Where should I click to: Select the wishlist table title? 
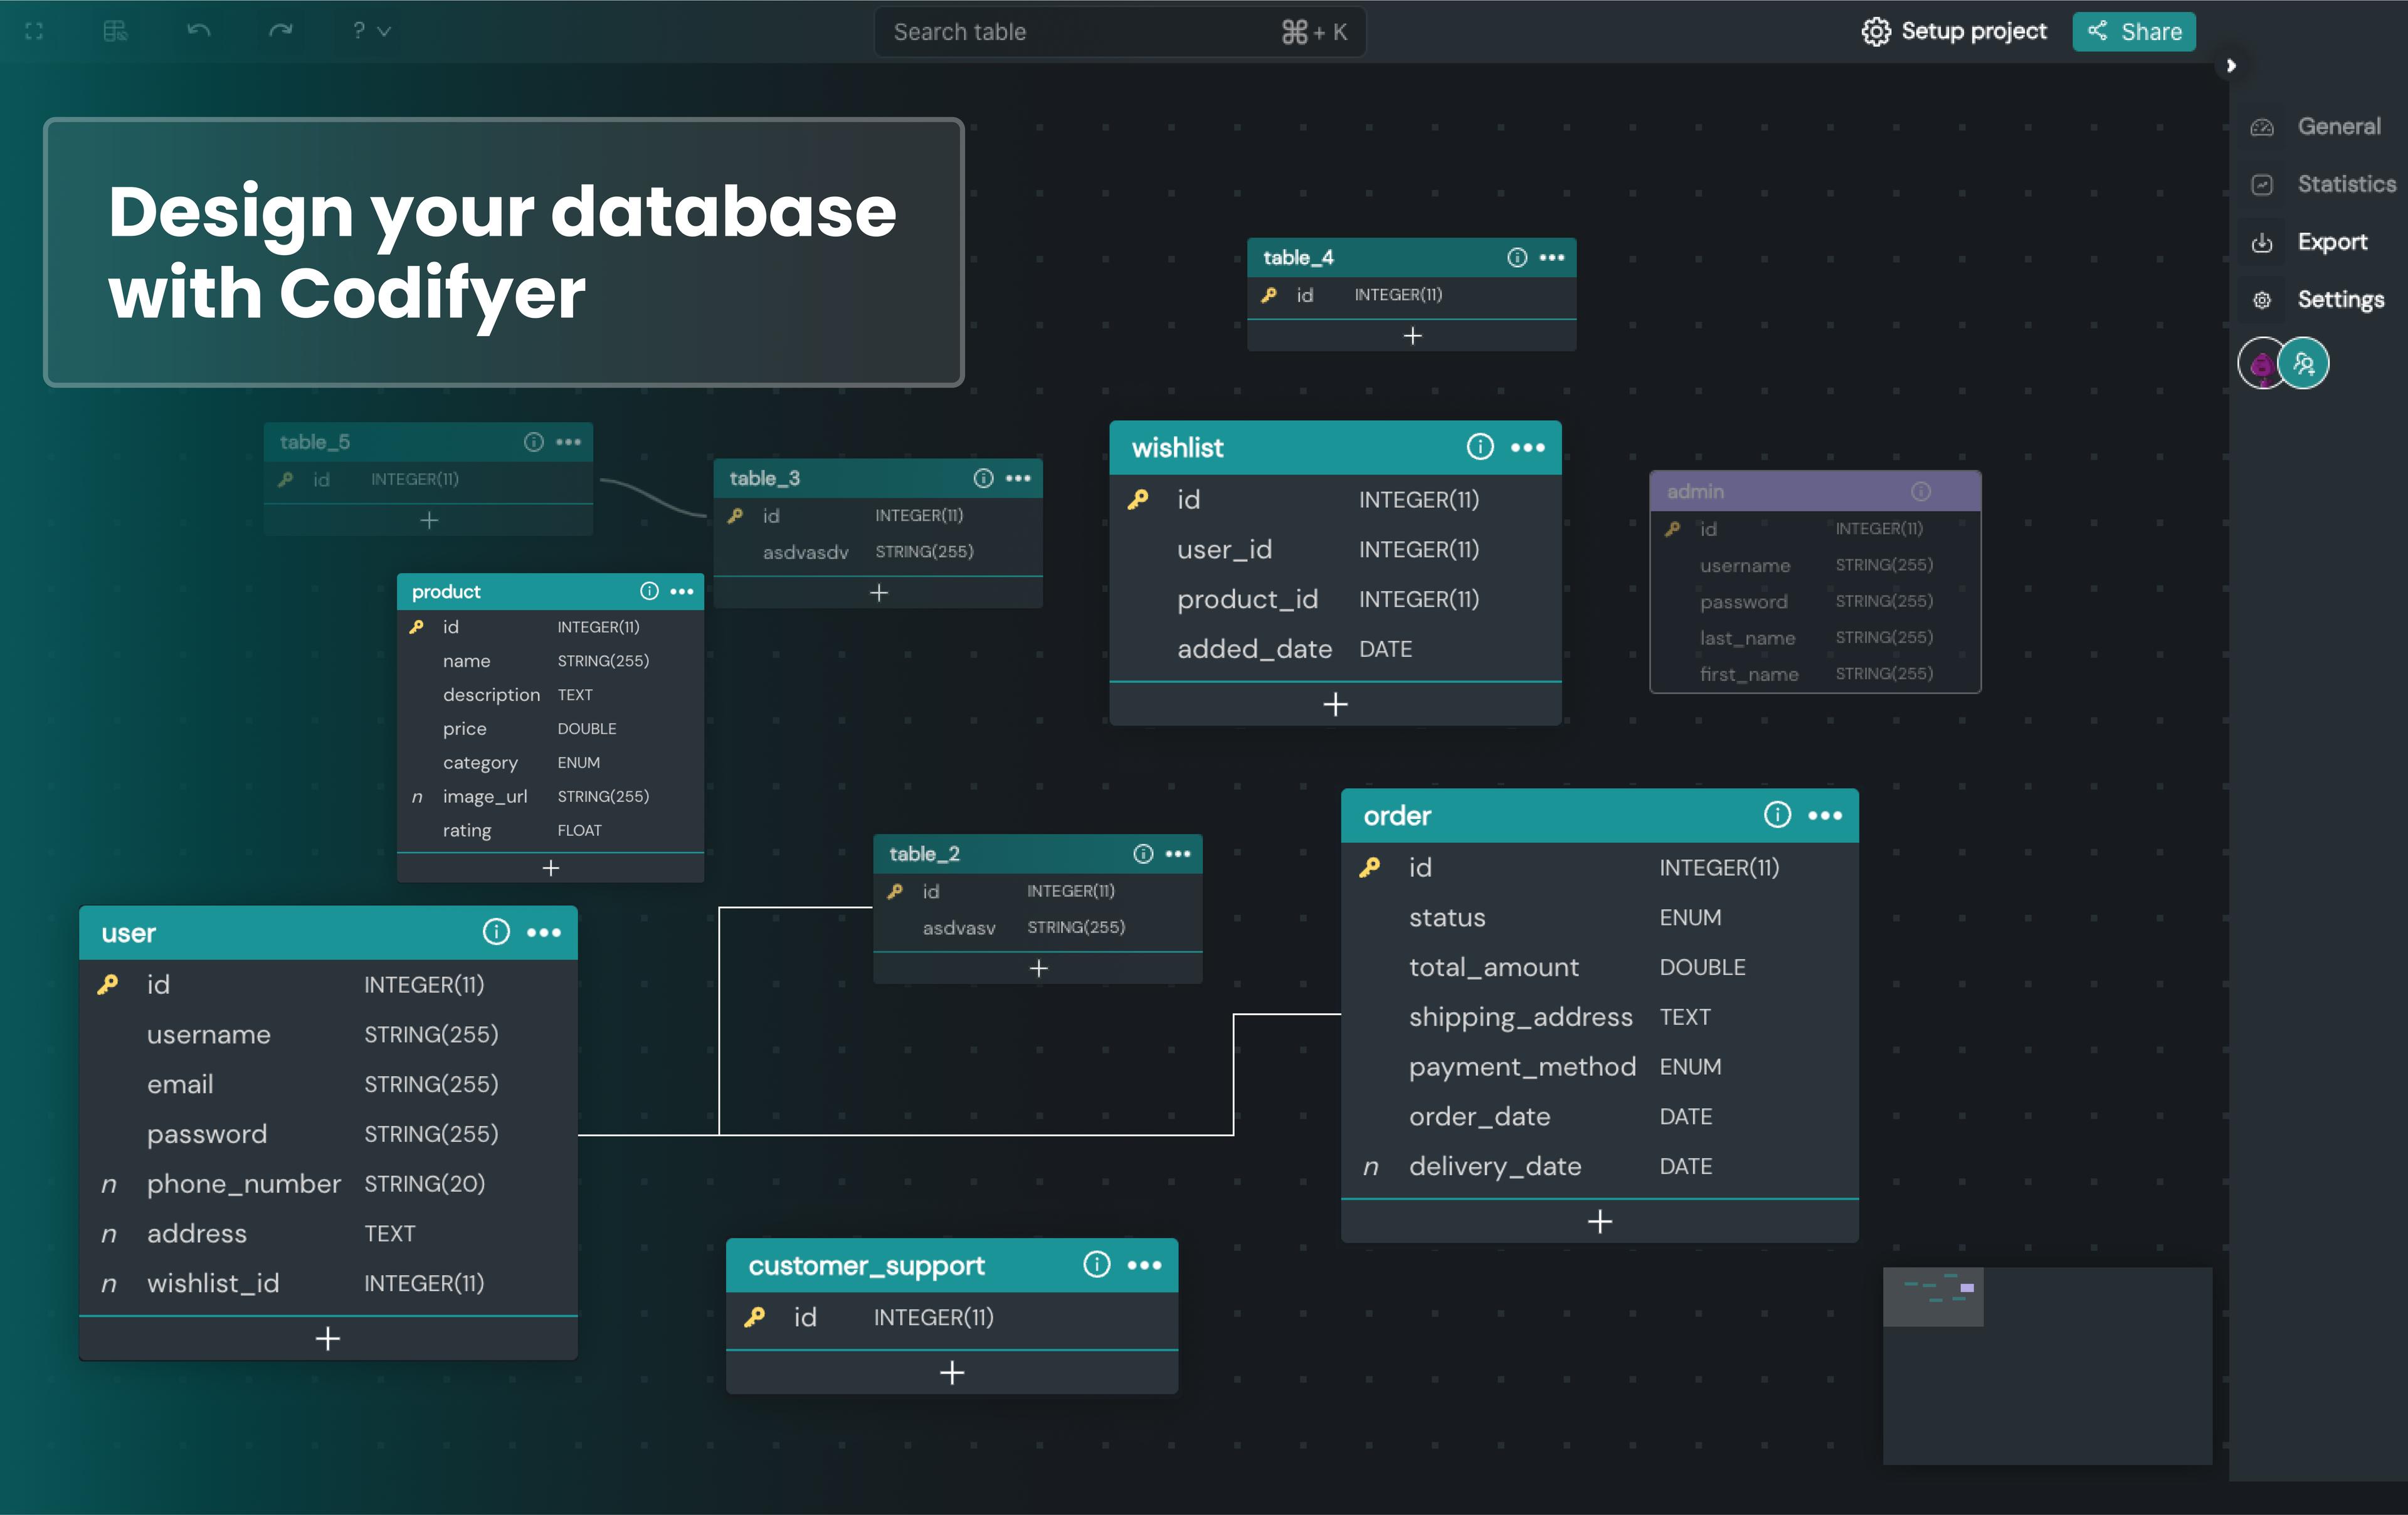coord(1177,448)
